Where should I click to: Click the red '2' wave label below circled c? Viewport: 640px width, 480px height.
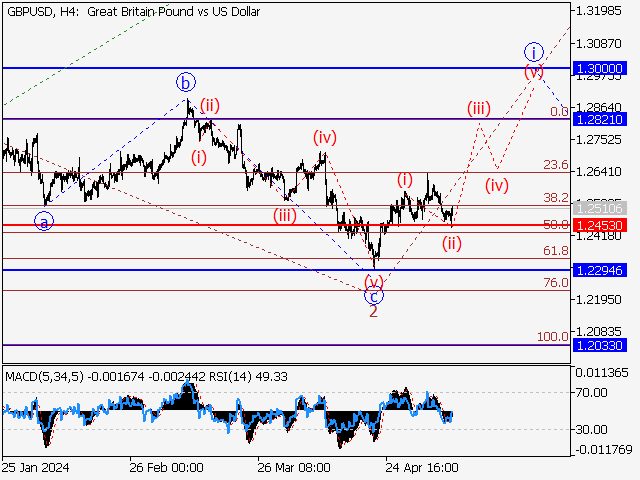pyautogui.click(x=373, y=312)
